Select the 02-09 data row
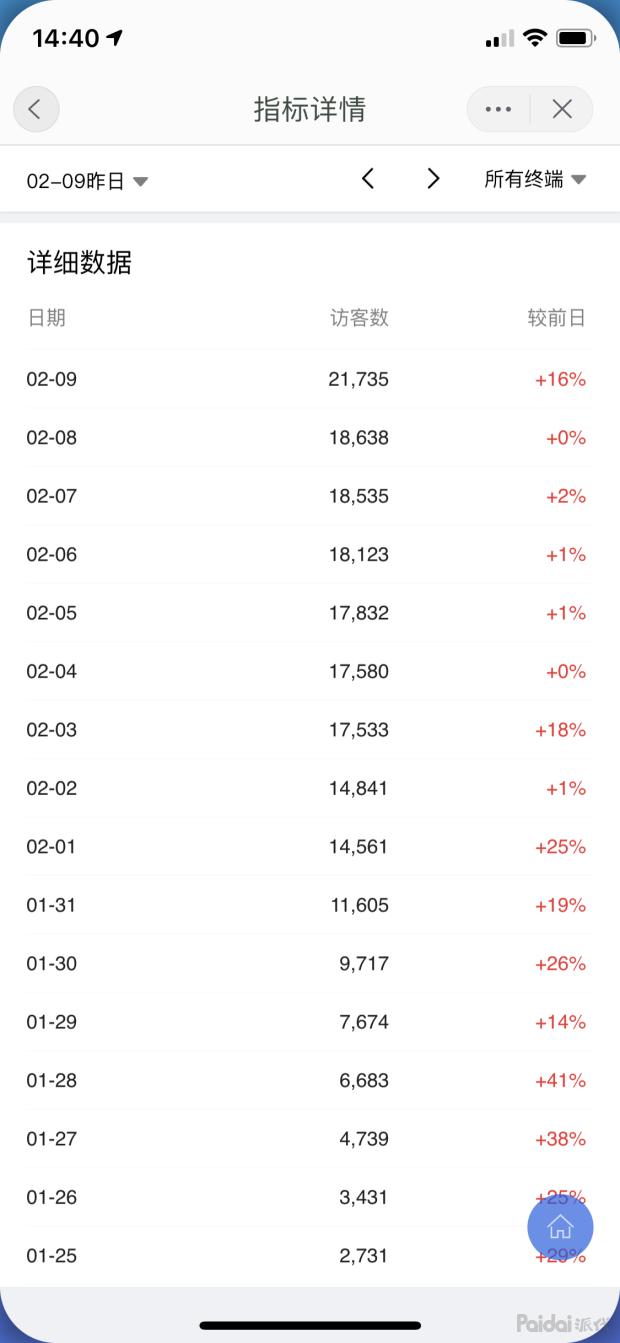Screen dimensions: 620x1343 [x=308, y=379]
